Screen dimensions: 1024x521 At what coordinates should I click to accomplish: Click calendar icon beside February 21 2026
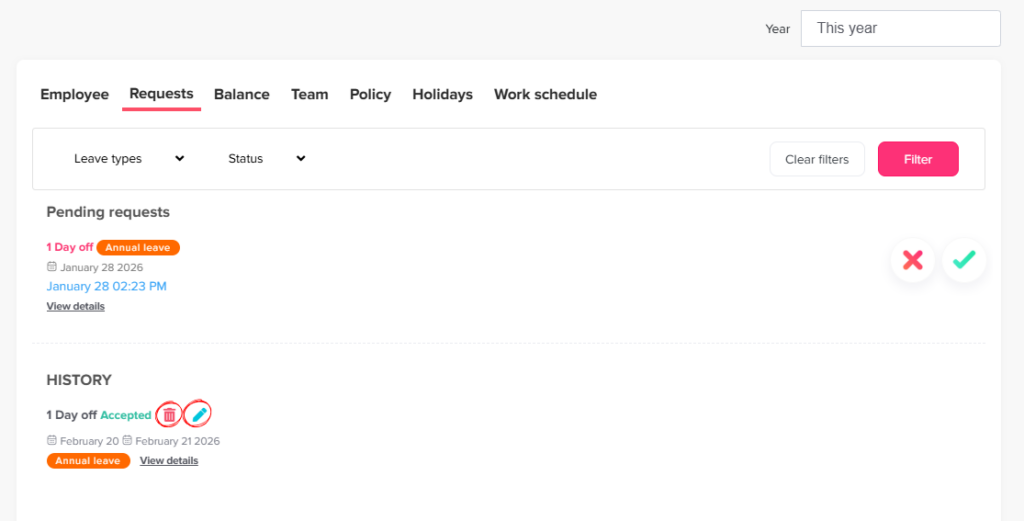click(x=128, y=441)
